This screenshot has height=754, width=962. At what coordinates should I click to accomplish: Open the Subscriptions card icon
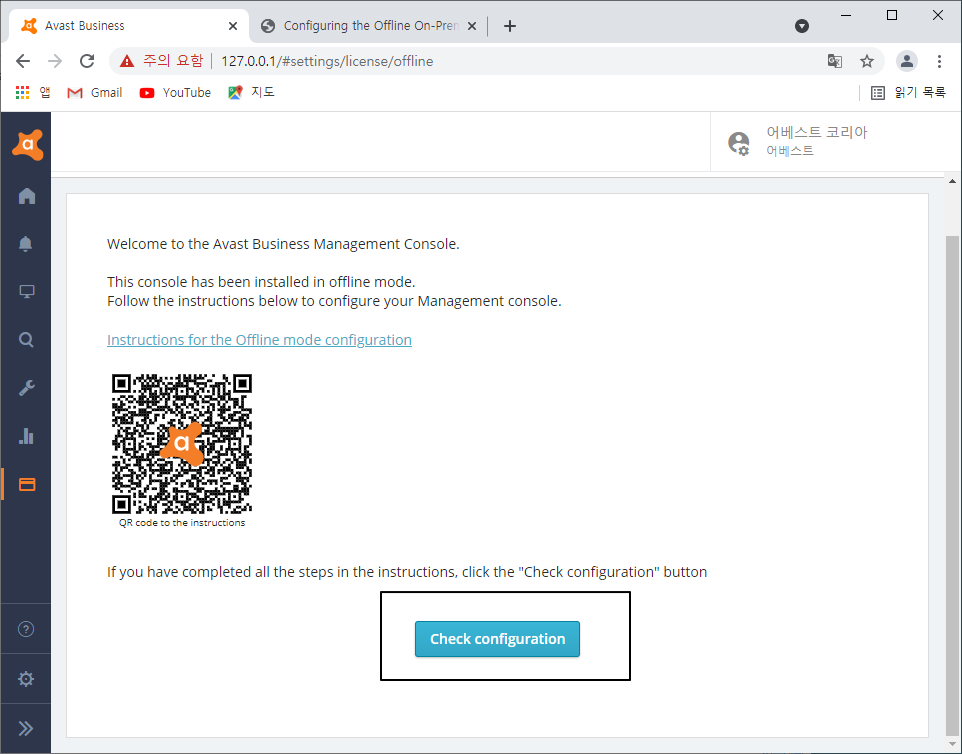(27, 485)
